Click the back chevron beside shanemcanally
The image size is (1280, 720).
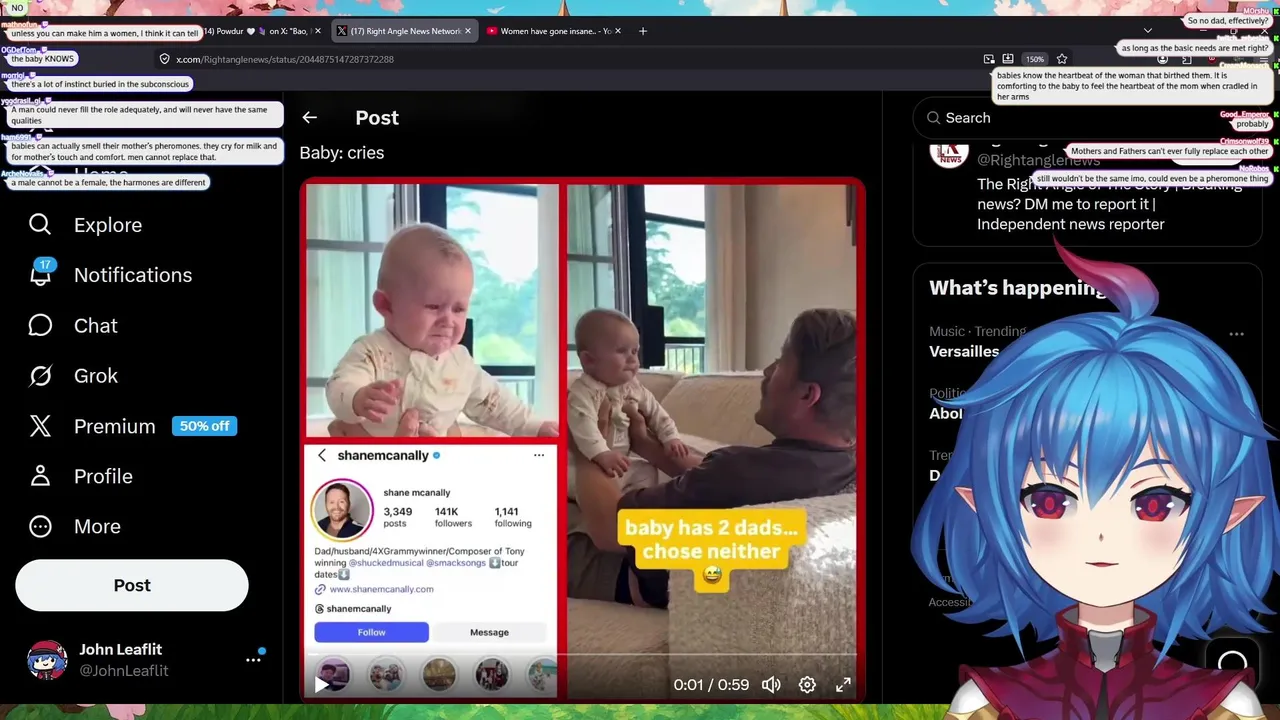point(322,455)
